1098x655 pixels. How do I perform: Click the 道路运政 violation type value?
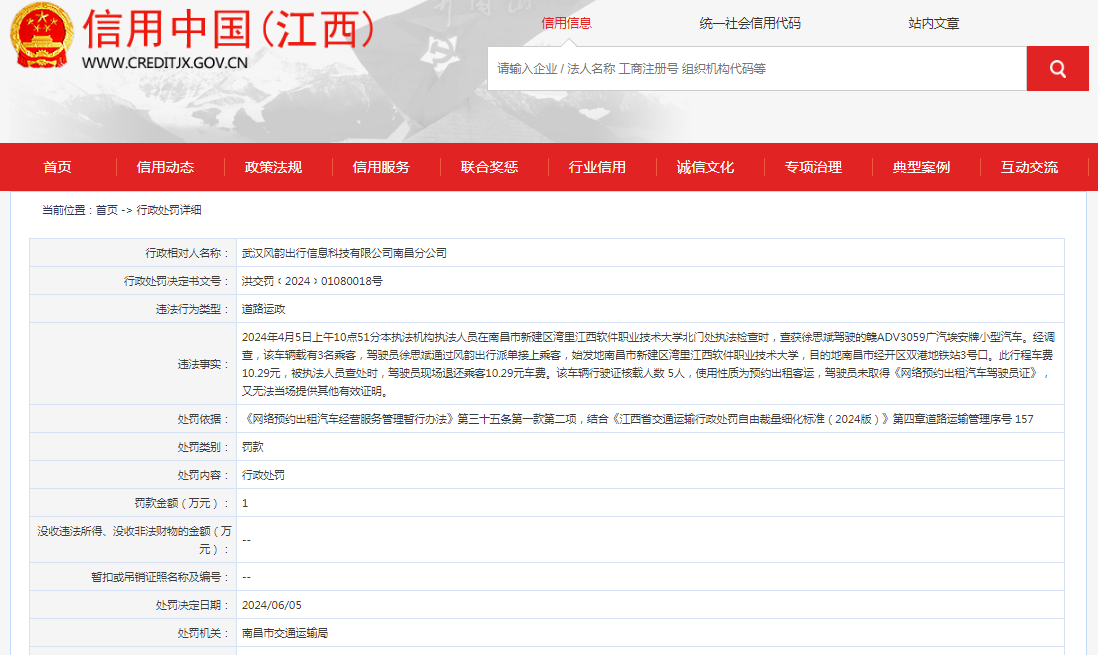click(263, 309)
